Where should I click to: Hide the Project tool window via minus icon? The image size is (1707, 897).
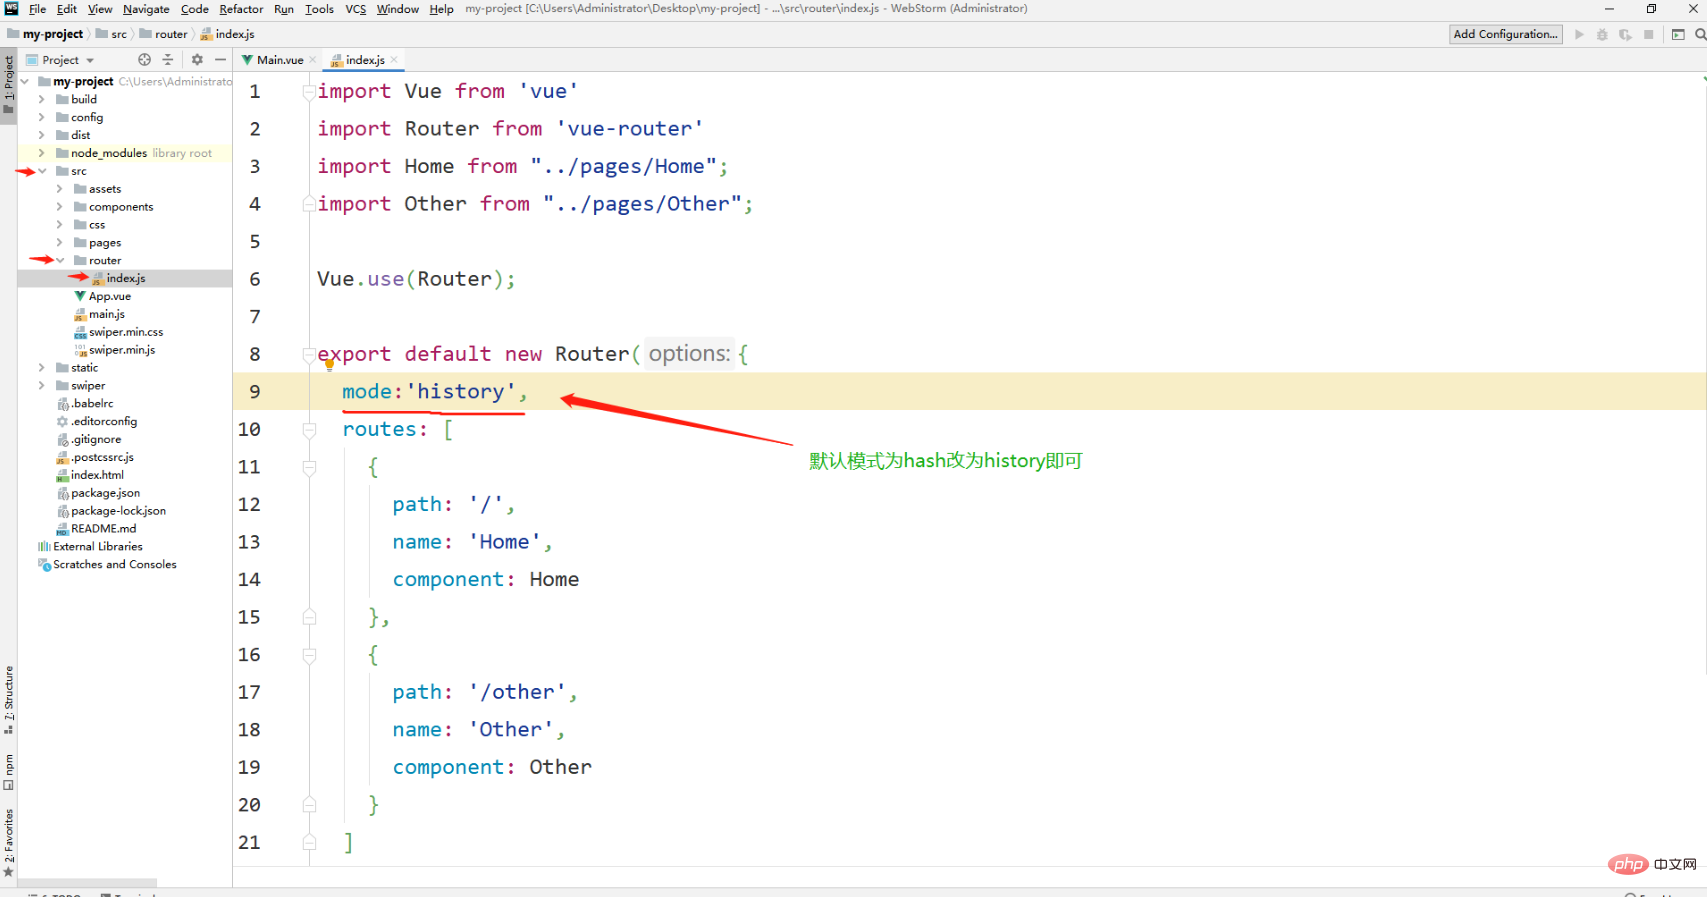(x=220, y=60)
